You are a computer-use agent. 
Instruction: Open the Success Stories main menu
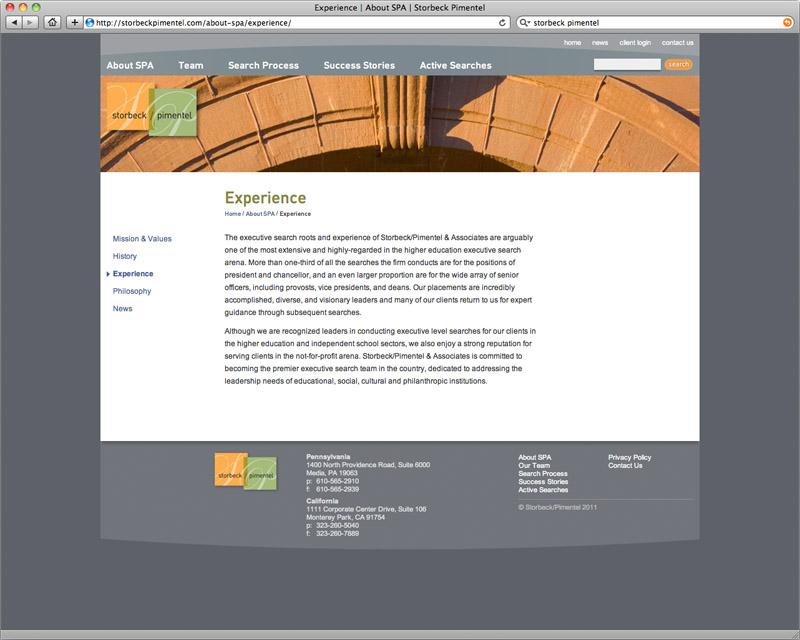pyautogui.click(x=359, y=65)
